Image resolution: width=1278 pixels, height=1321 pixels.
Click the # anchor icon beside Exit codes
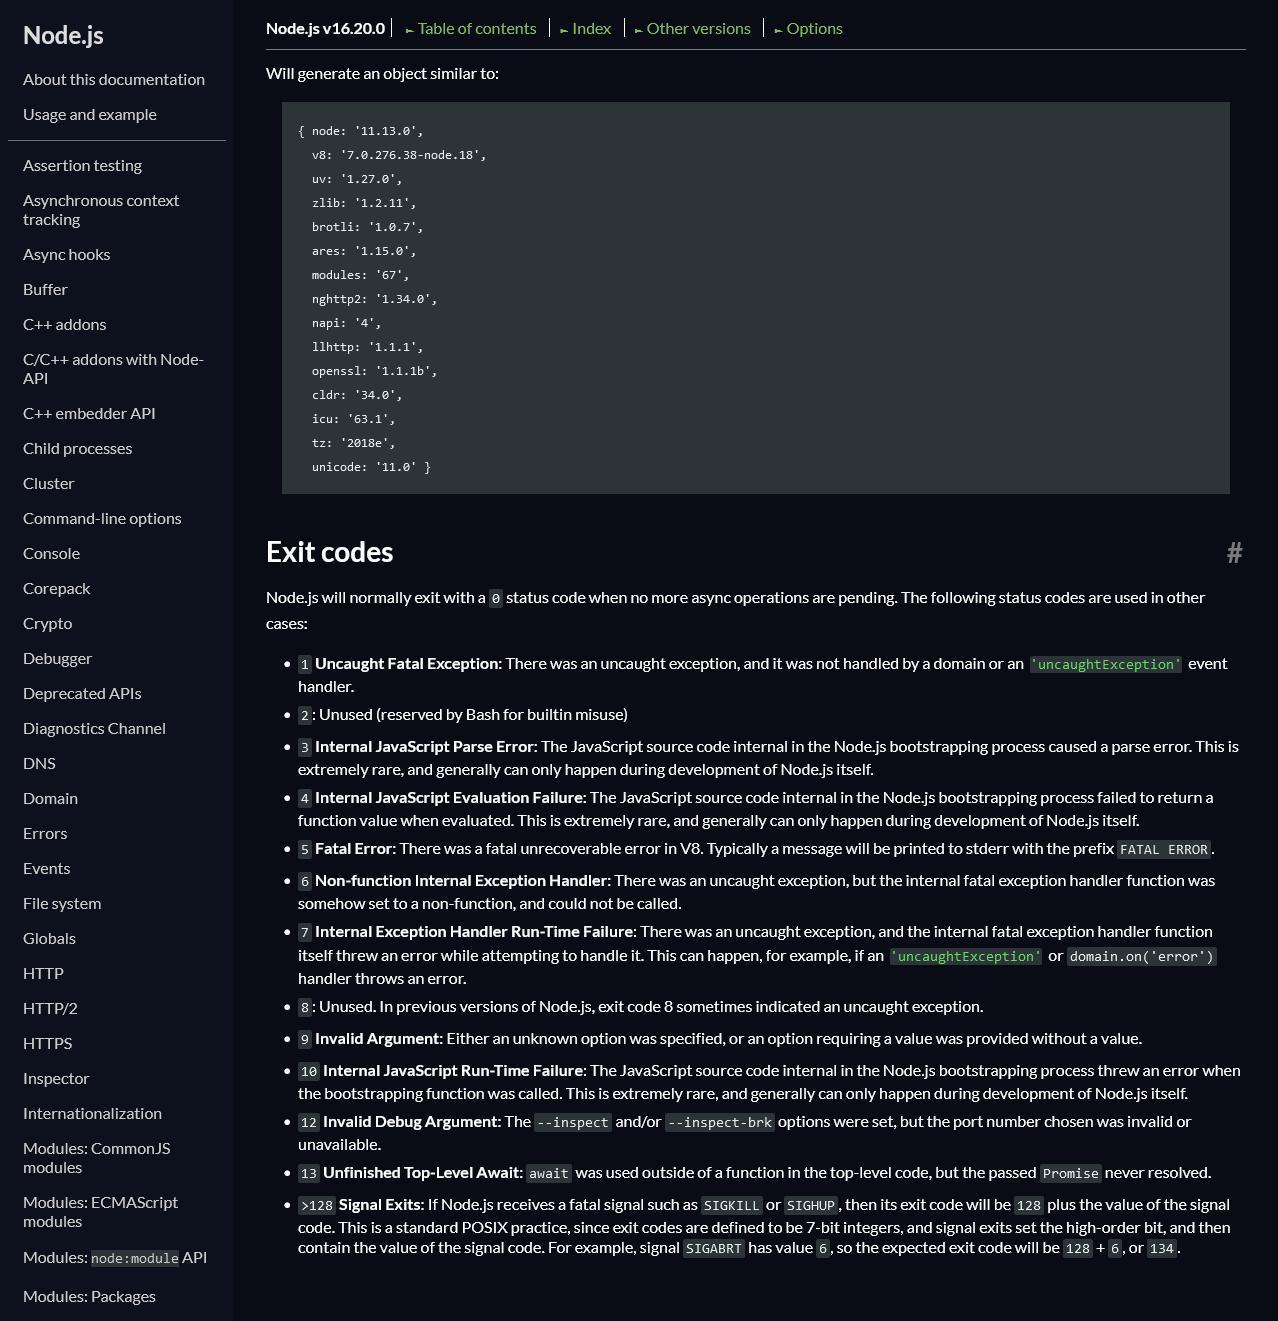coord(1236,552)
